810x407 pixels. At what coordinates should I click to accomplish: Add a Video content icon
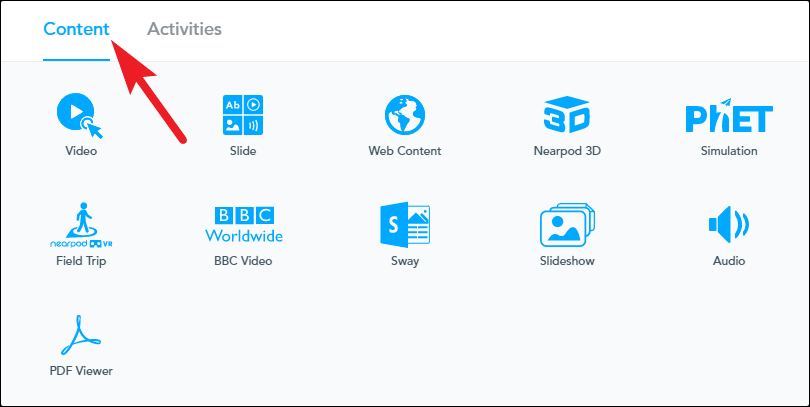(80, 116)
